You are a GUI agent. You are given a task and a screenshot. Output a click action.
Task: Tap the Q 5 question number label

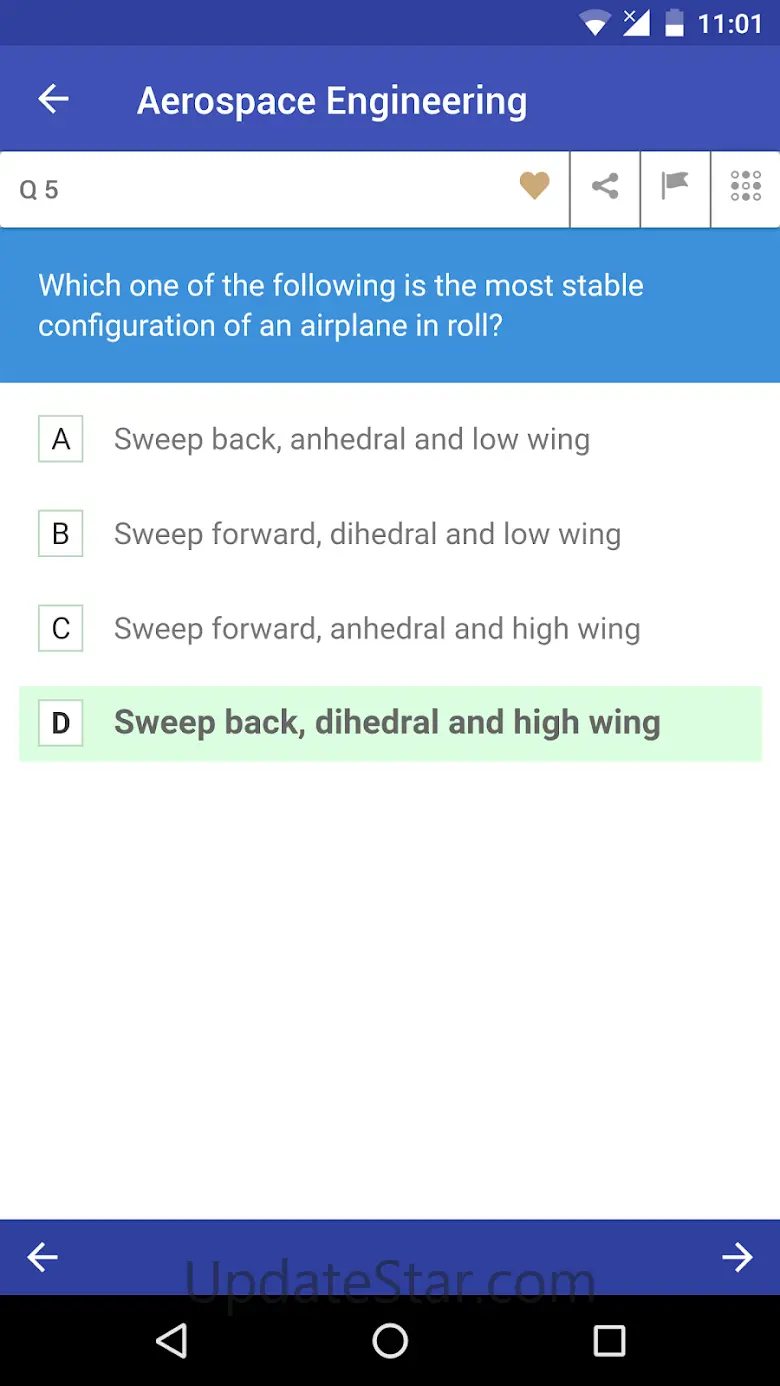point(39,190)
